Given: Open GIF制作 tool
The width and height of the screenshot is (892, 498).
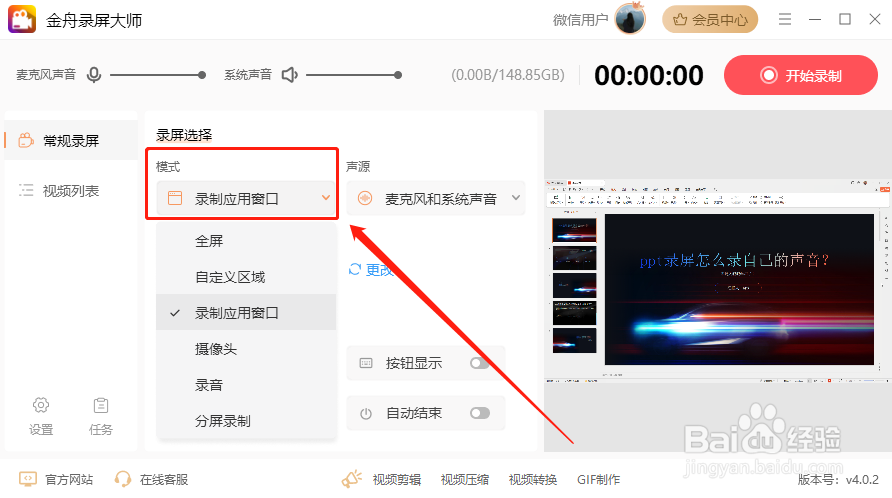Looking at the screenshot, I should tap(598, 479).
